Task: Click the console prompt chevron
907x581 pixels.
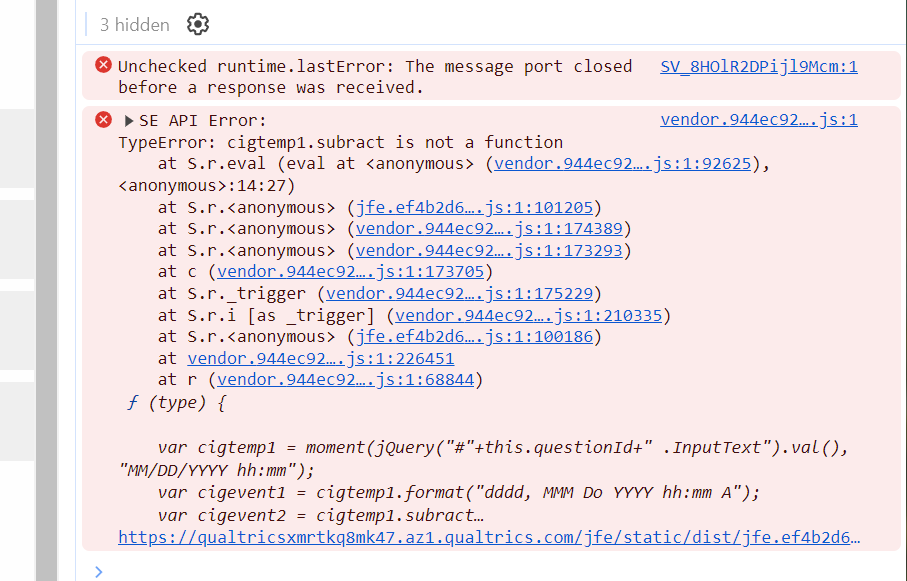Action: click(x=99, y=572)
